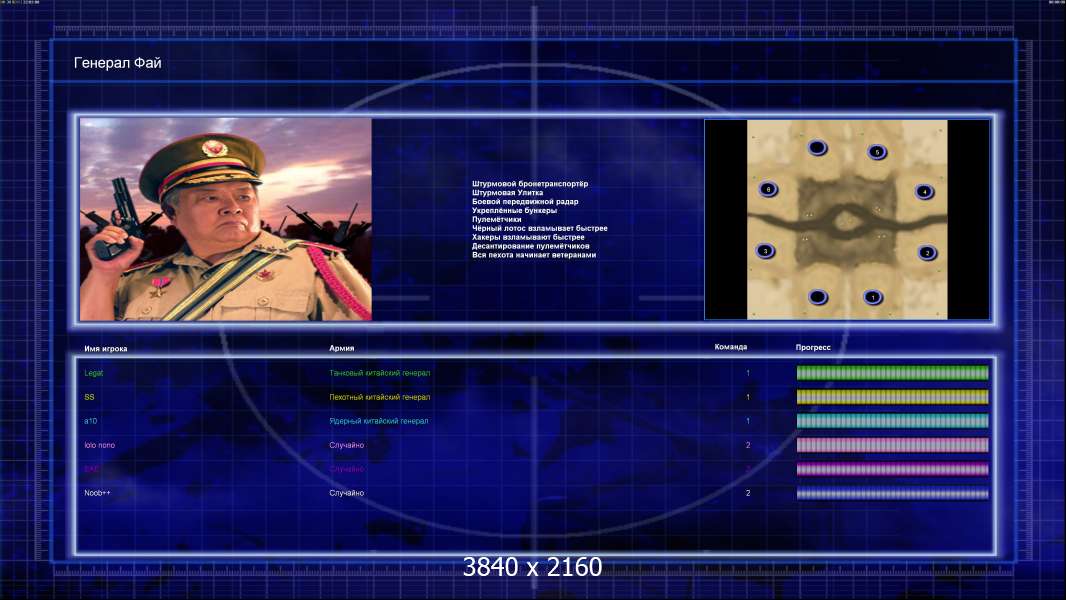The height and width of the screenshot is (600, 1066).
Task: Select player name "Legat"
Action: pos(94,373)
